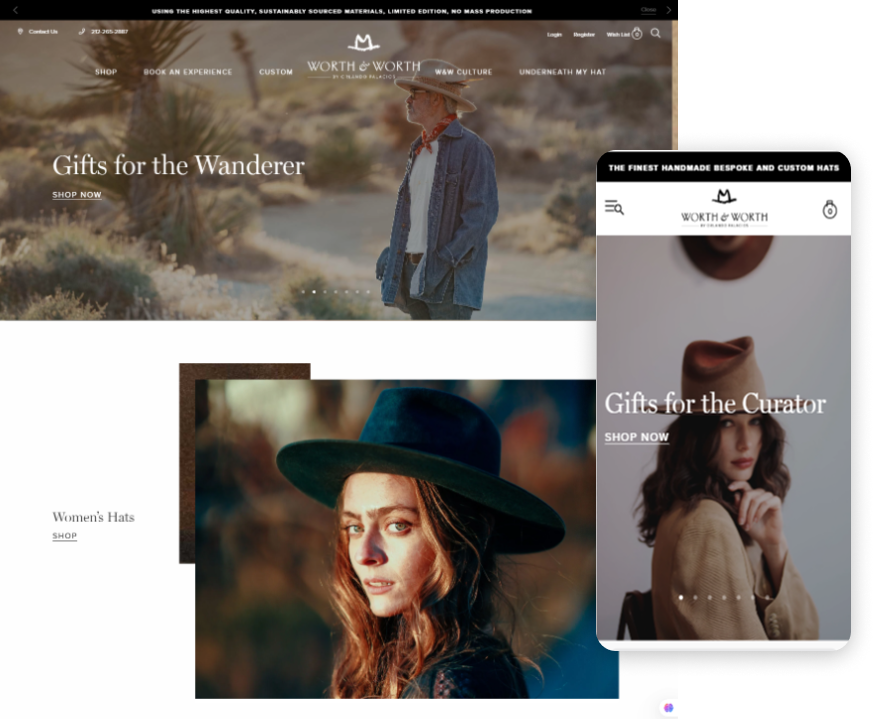Open the W&W Culture menu

(x=463, y=72)
